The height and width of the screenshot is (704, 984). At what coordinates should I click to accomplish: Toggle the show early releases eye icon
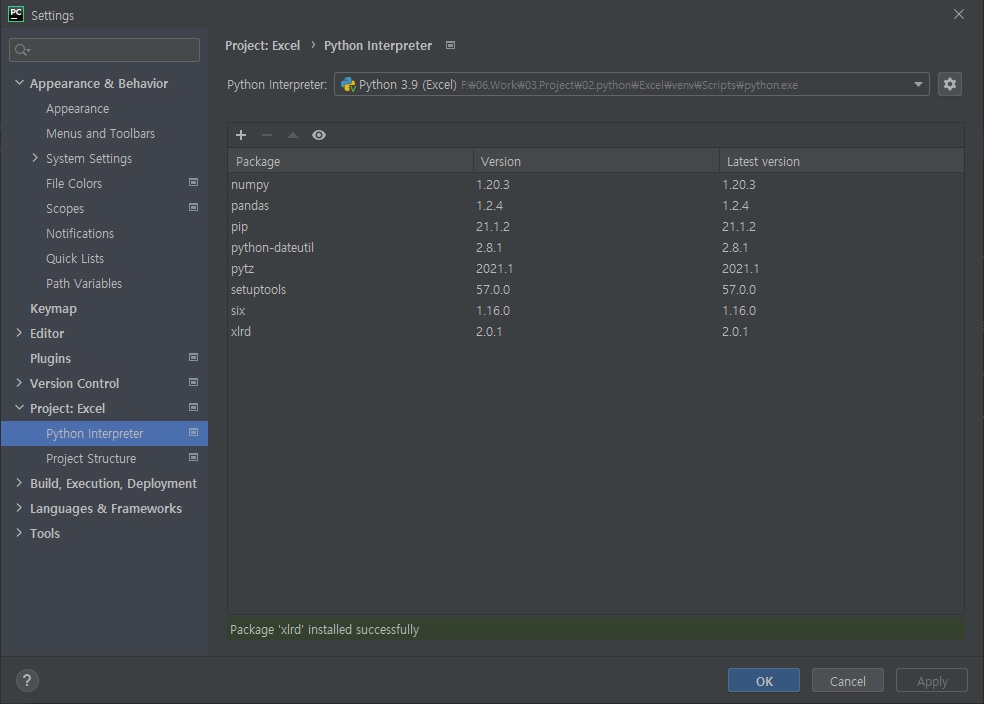(319, 135)
